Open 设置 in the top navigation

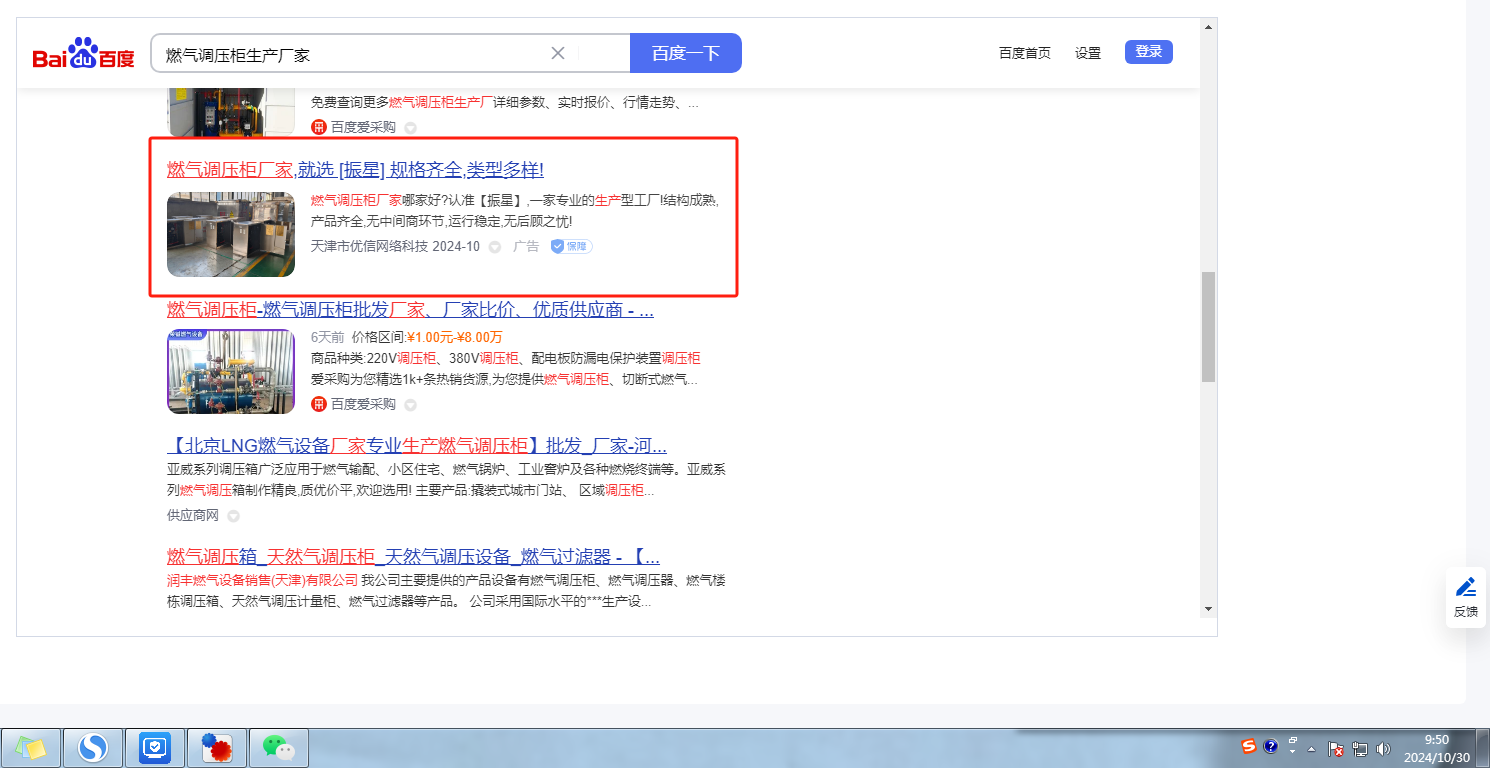(x=1087, y=53)
